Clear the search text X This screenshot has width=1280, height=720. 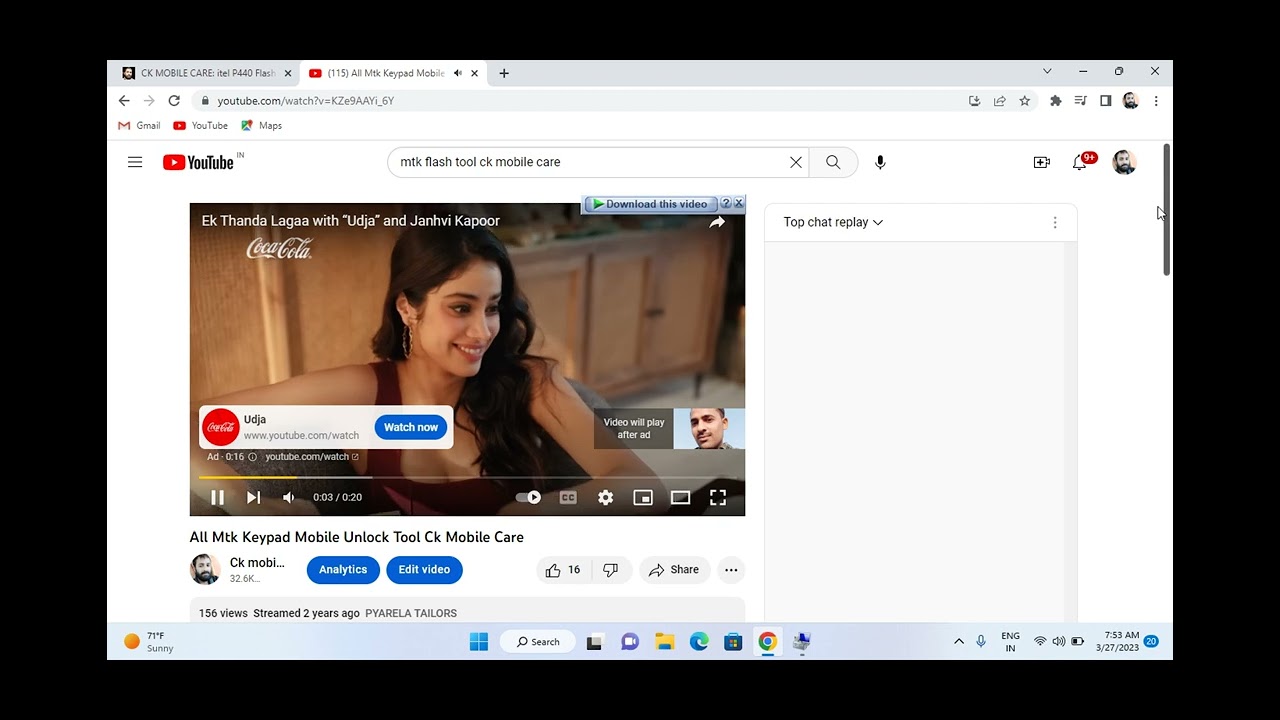coord(796,162)
